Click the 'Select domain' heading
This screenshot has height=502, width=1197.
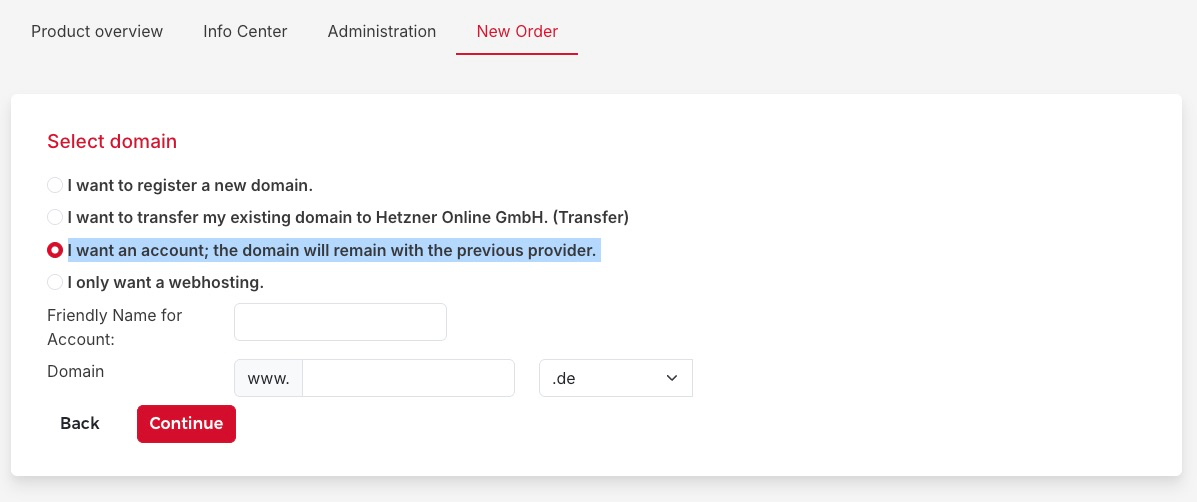click(x=112, y=141)
